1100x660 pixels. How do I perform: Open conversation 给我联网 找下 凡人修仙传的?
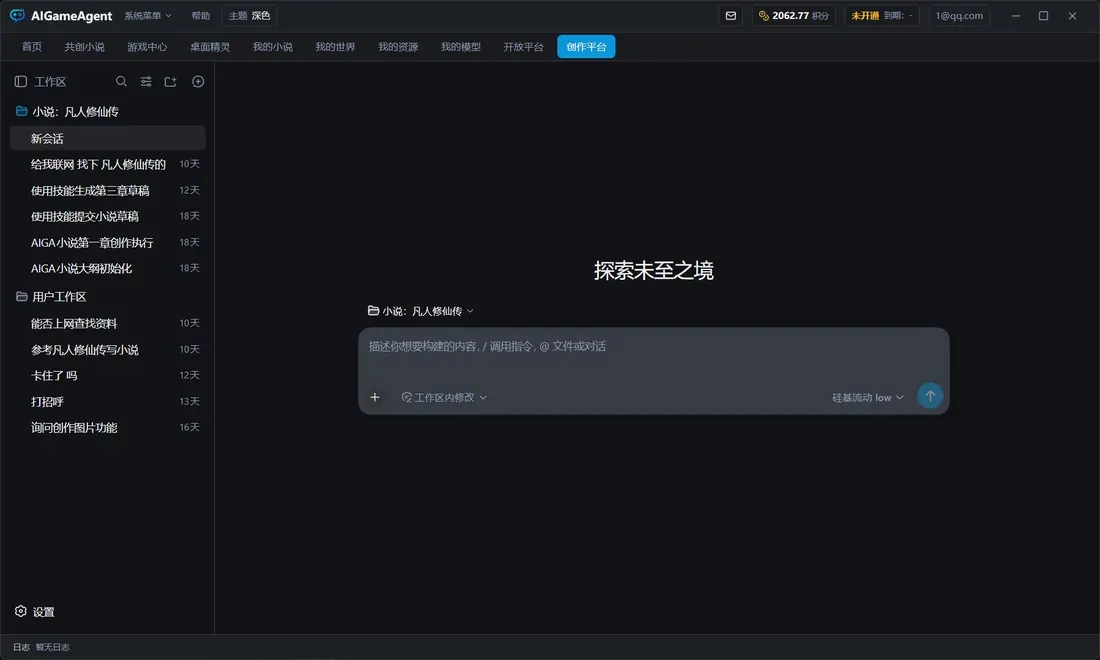[x=108, y=164]
